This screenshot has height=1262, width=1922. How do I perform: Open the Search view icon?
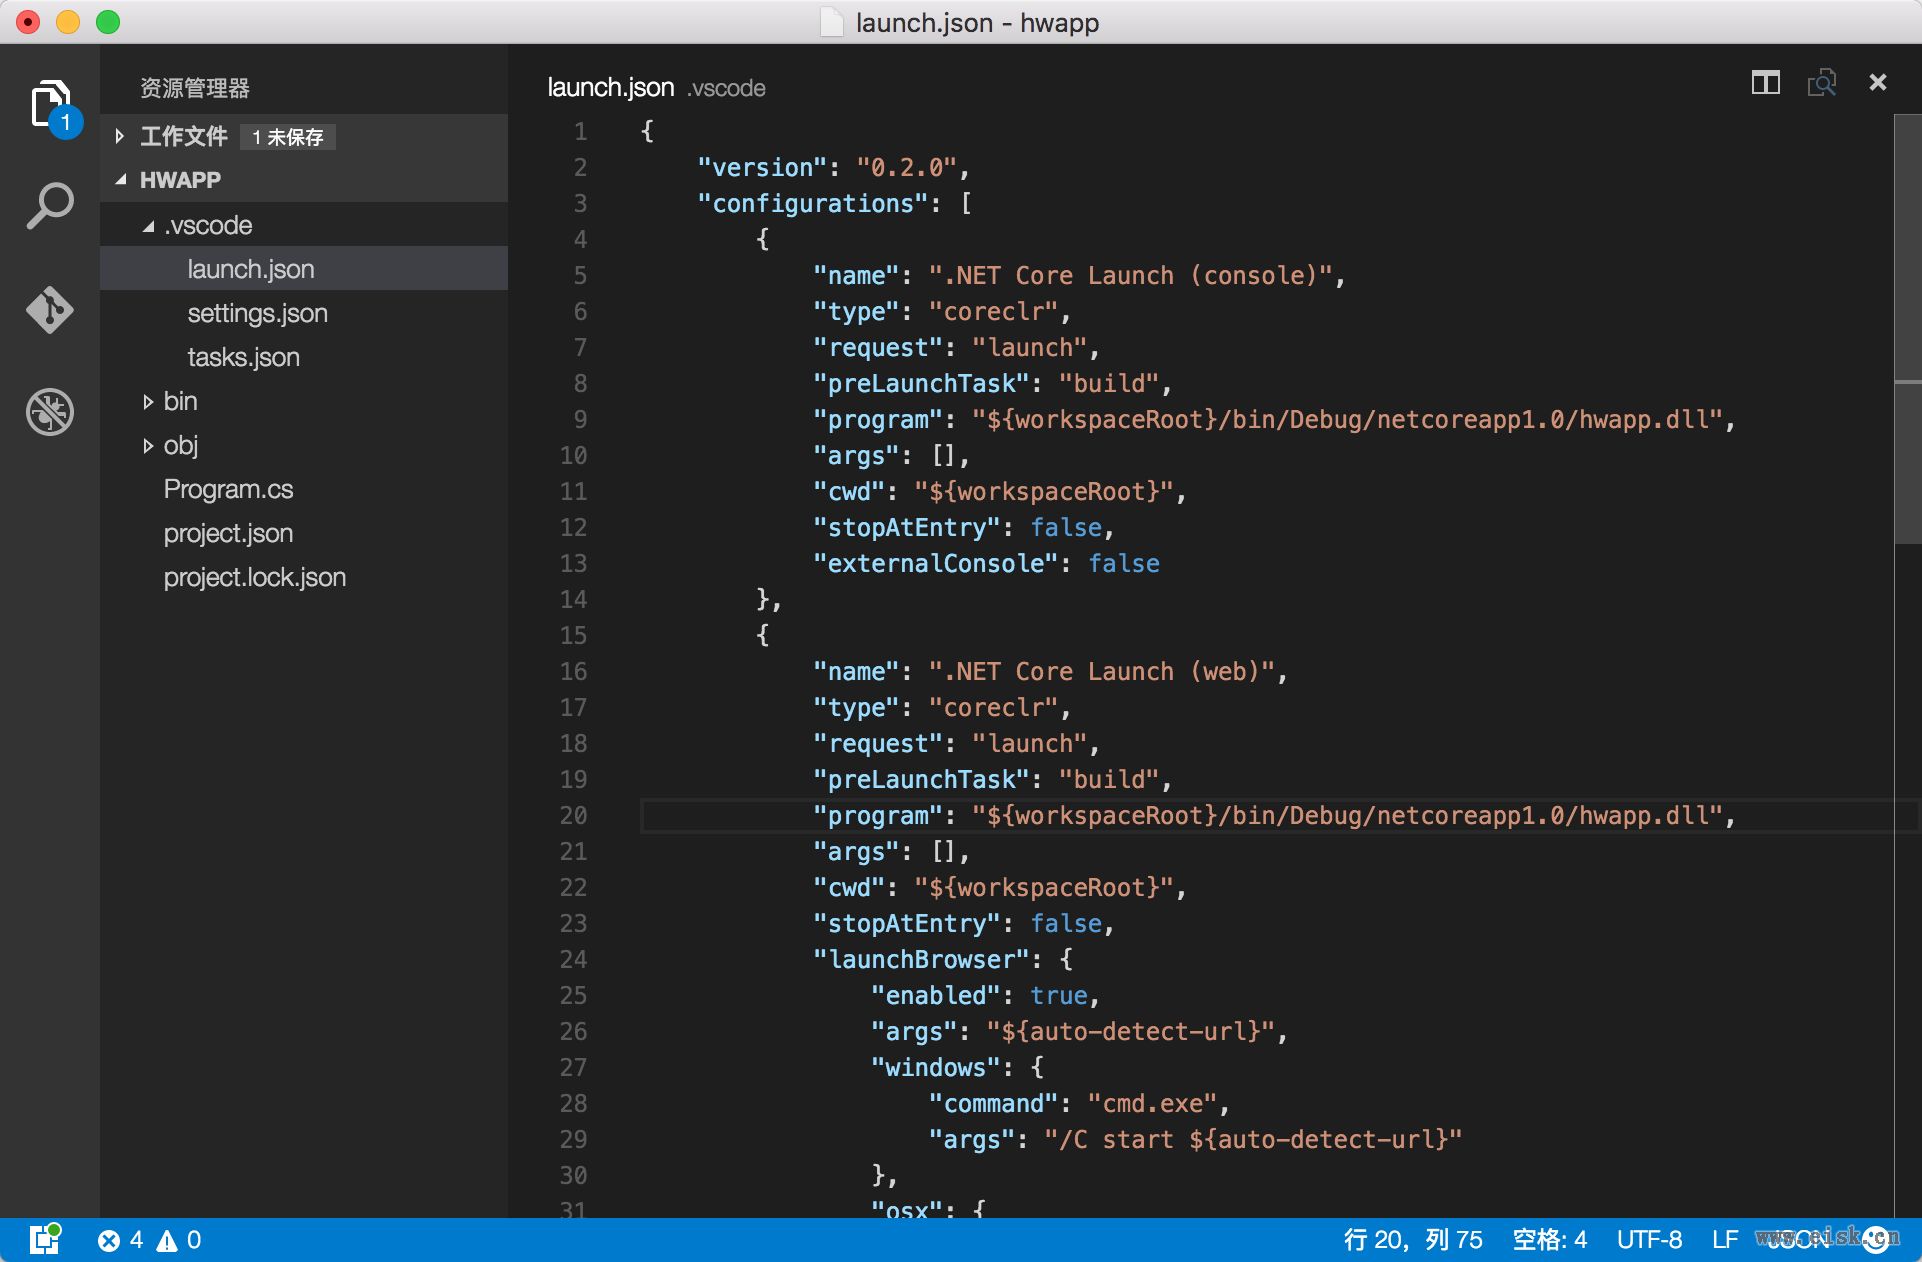click(x=50, y=206)
